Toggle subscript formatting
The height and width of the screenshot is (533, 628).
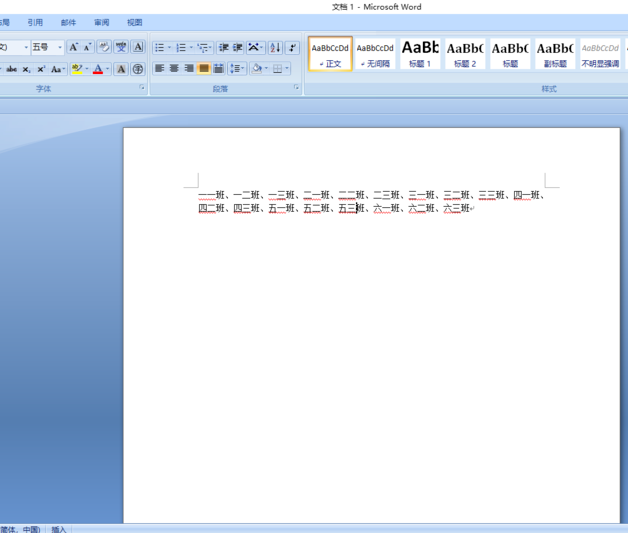click(x=26, y=69)
